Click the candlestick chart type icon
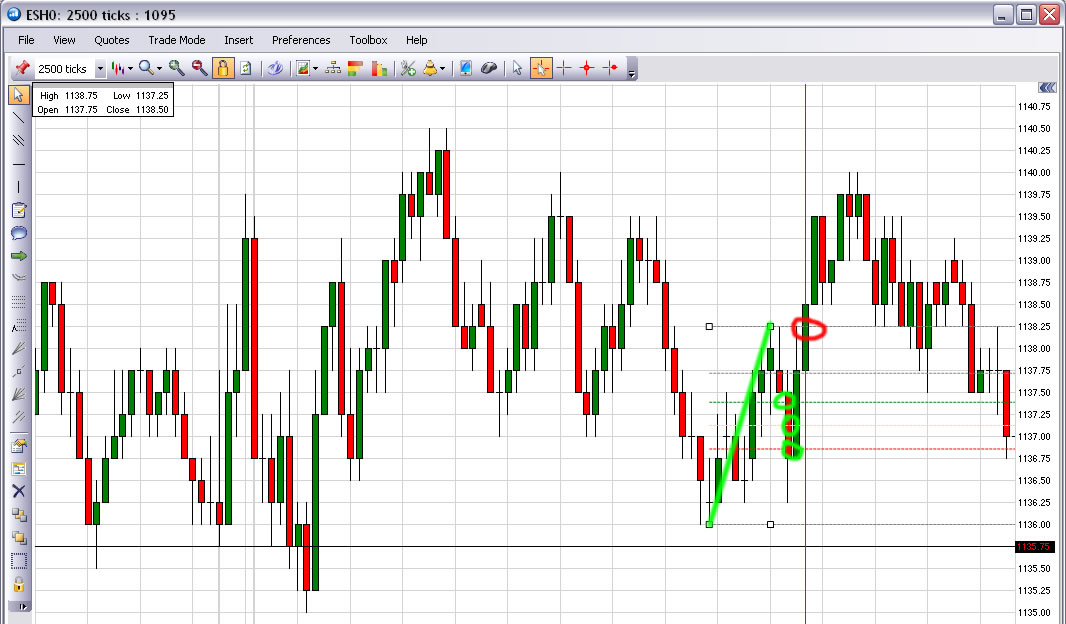This screenshot has width=1066, height=624. 118,68
